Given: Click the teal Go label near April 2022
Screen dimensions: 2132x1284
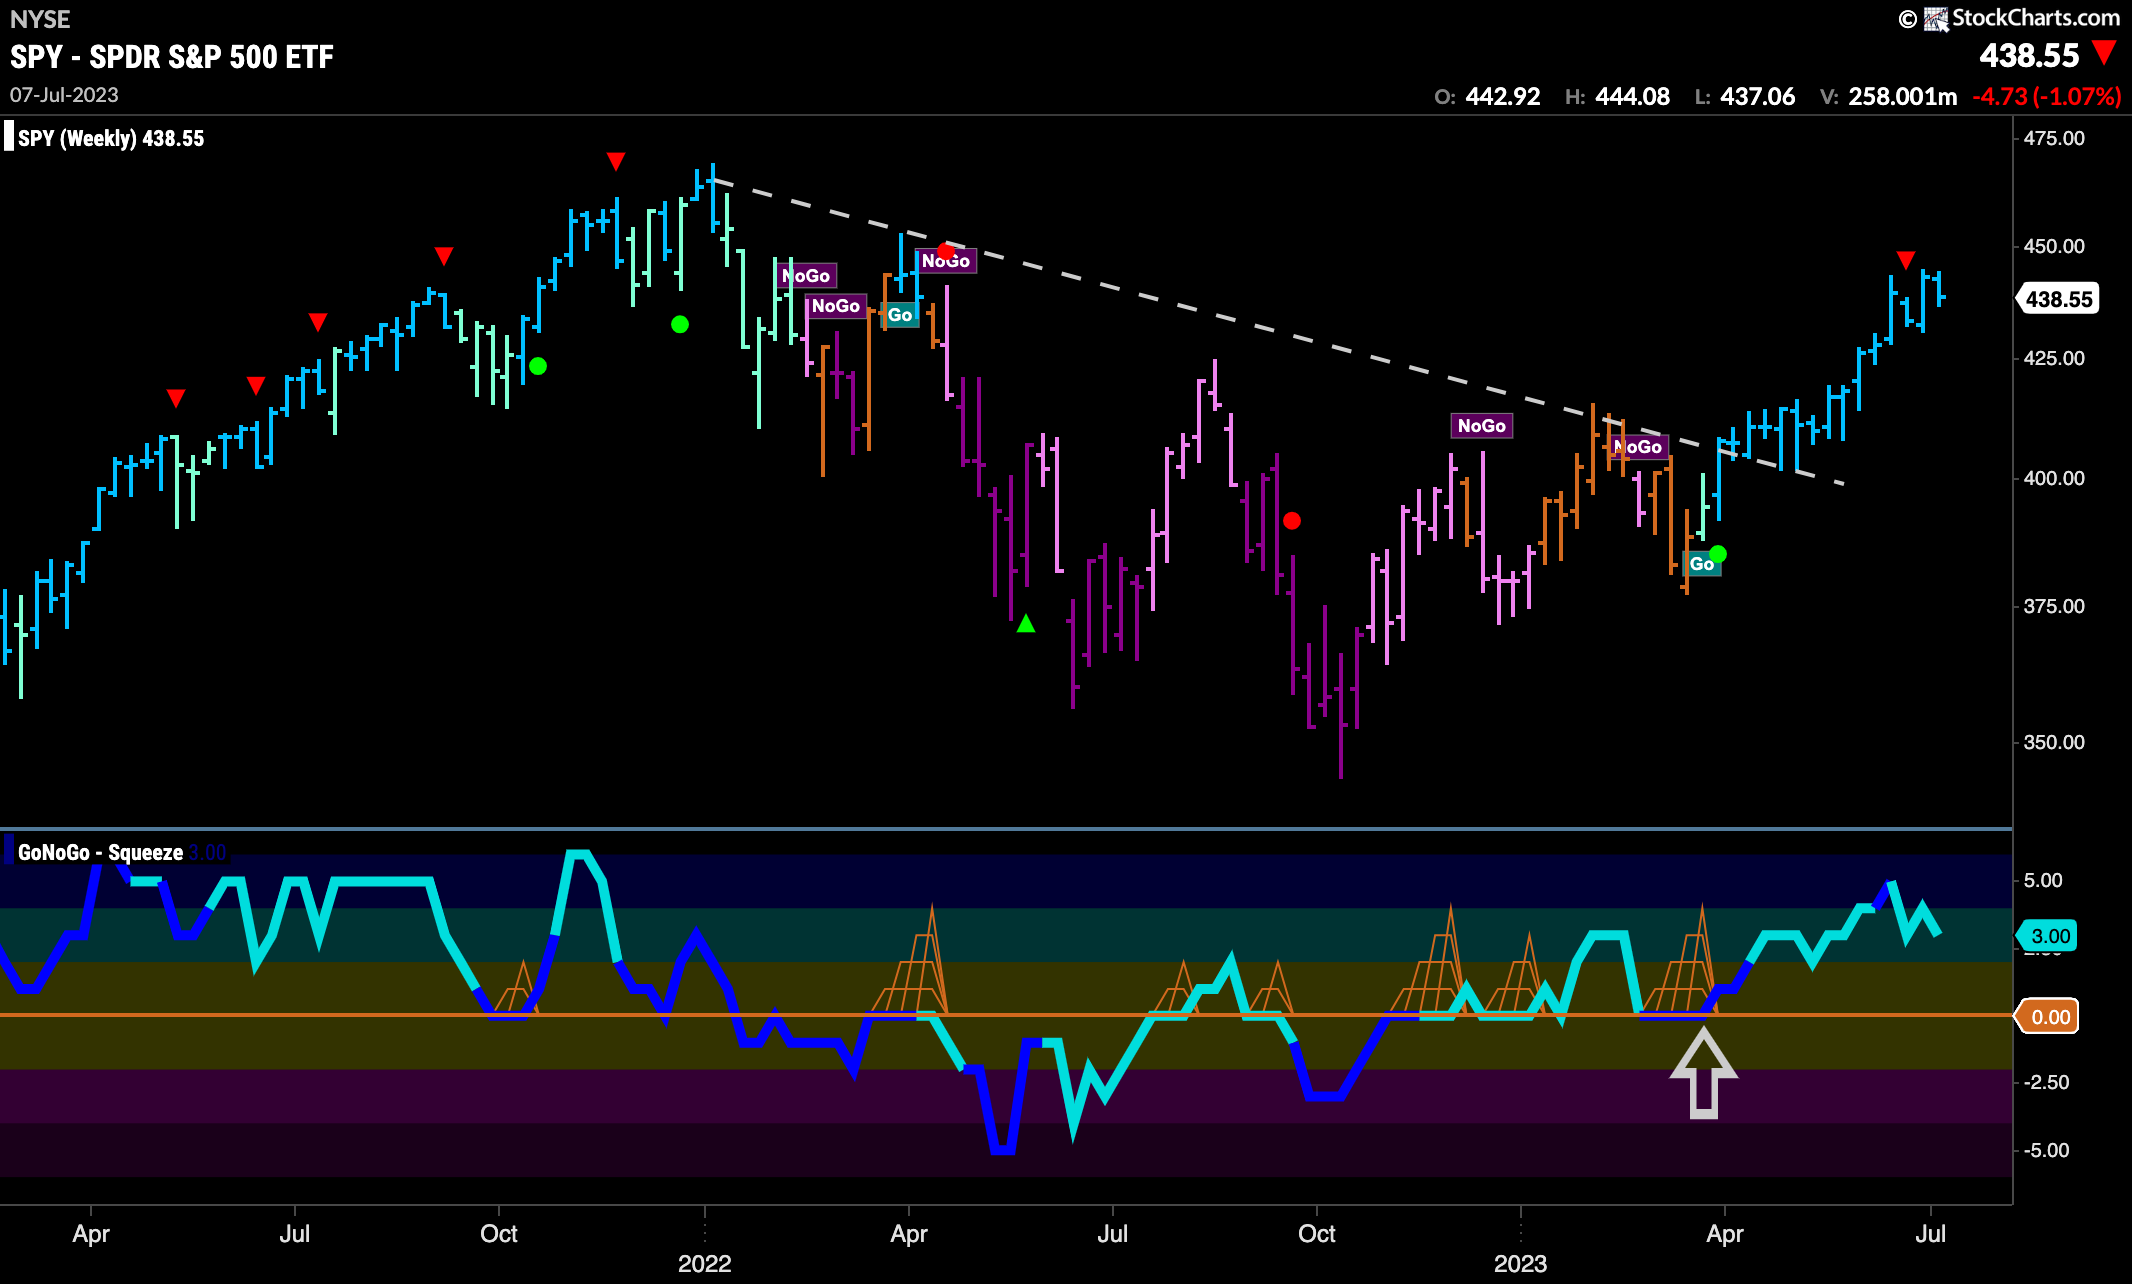Looking at the screenshot, I should click(x=900, y=315).
